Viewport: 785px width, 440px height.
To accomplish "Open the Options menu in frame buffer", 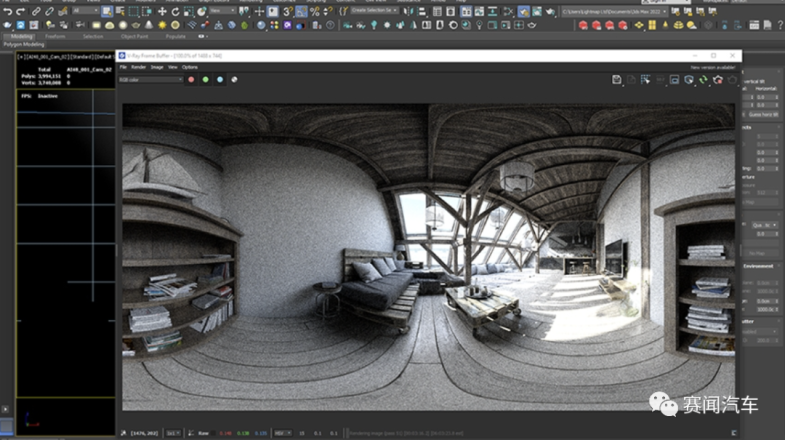I will (x=190, y=67).
